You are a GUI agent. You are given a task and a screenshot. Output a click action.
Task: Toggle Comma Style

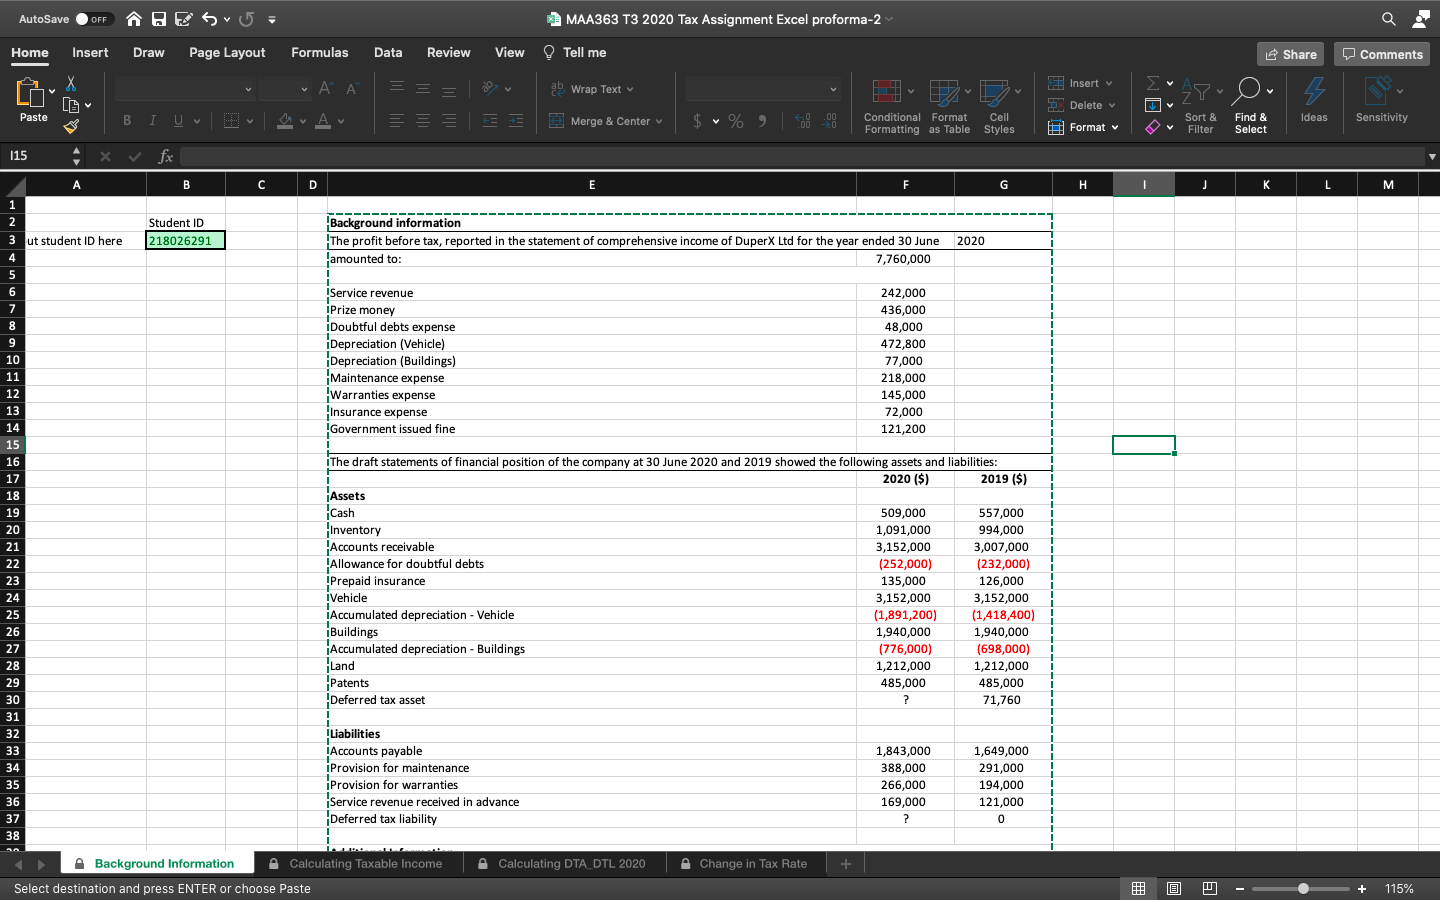762,121
